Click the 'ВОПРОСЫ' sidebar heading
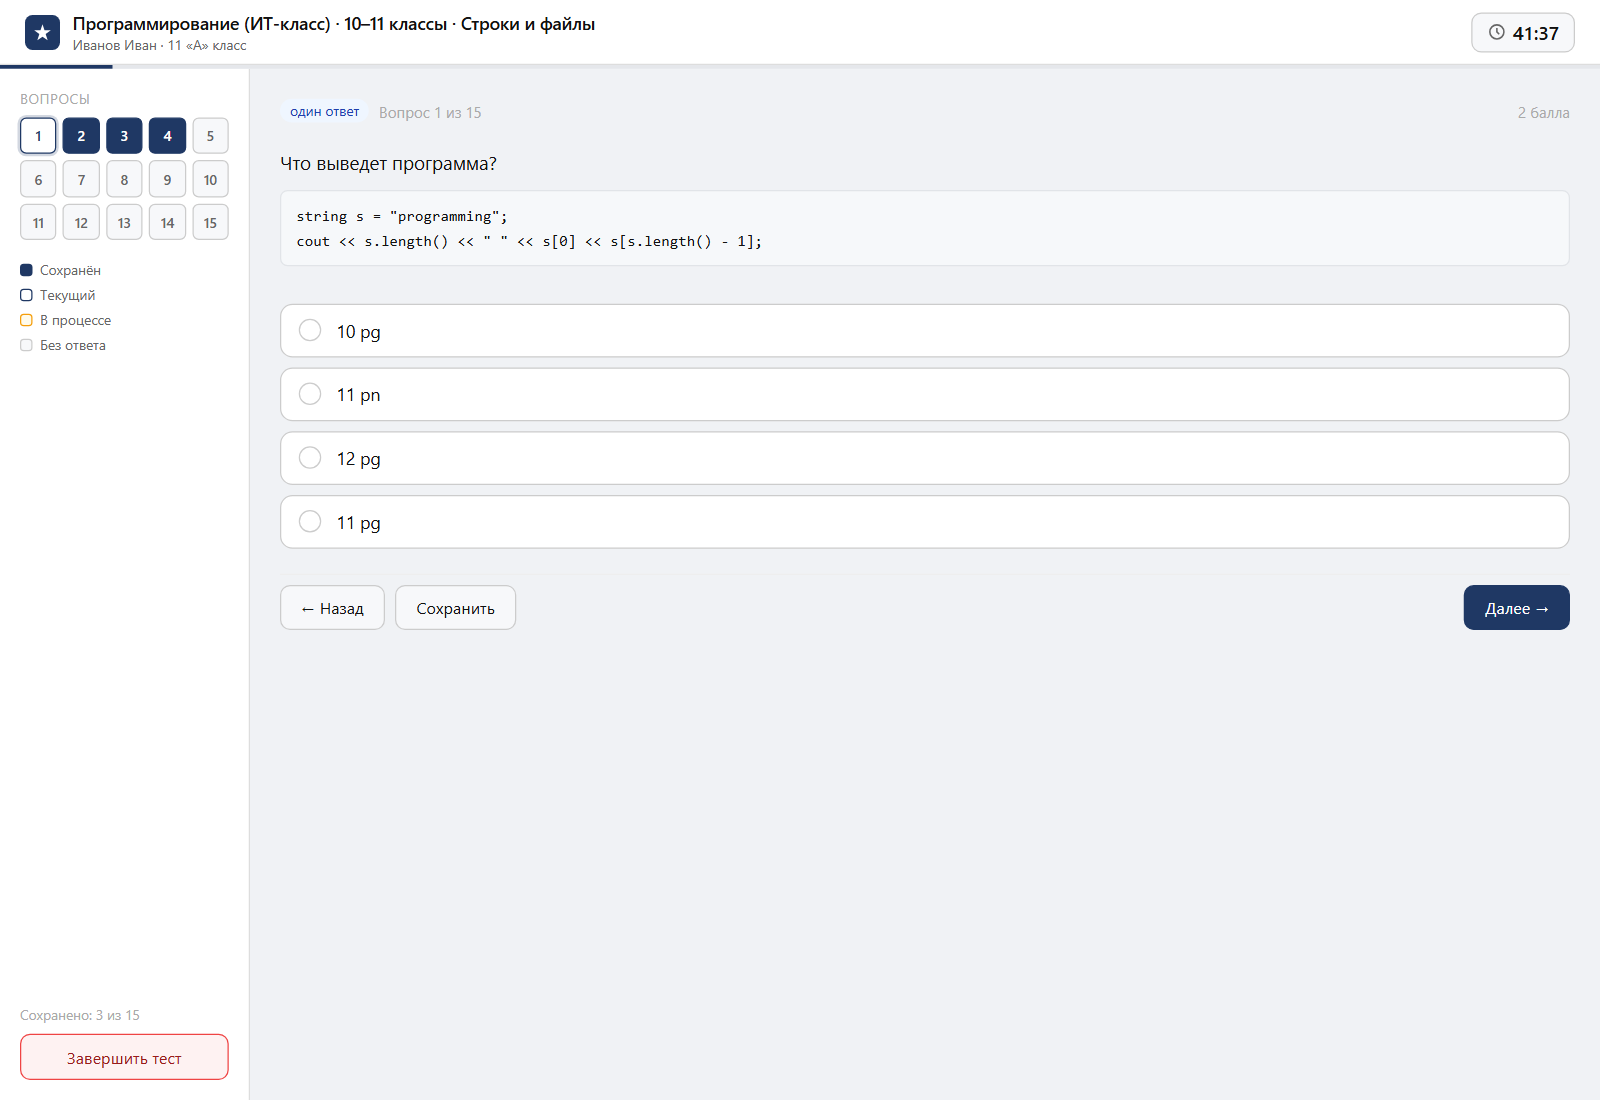 (x=55, y=99)
